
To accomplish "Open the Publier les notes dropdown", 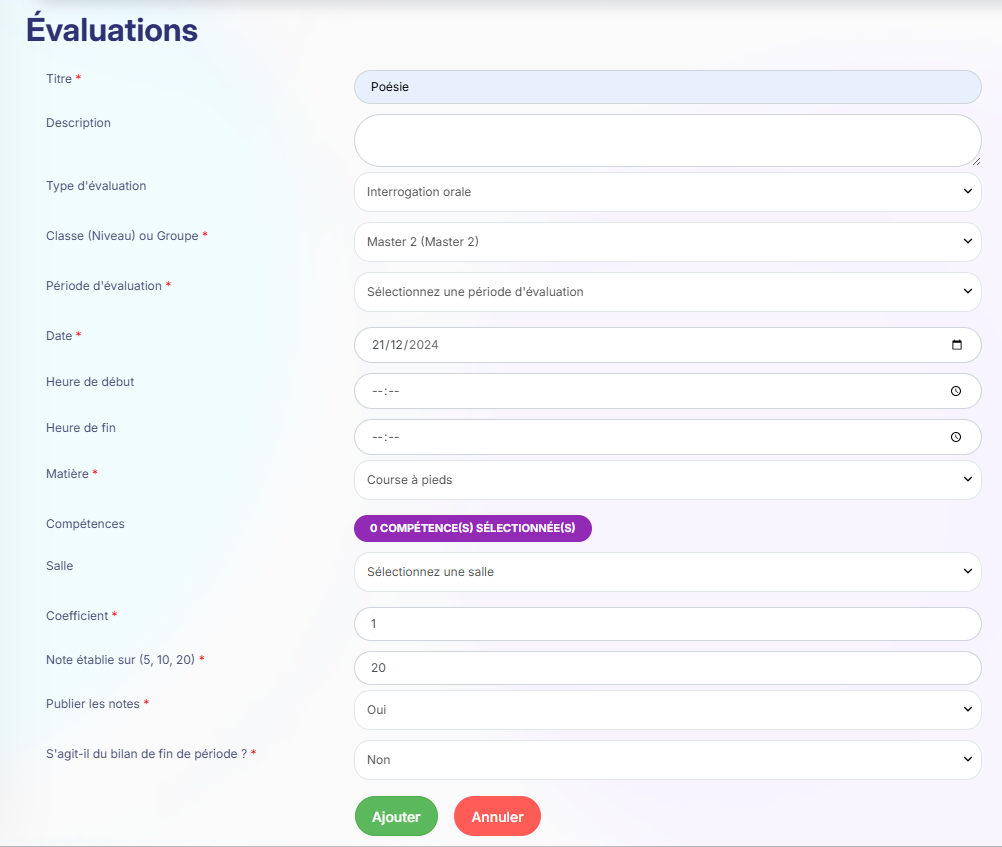I will (667, 710).
